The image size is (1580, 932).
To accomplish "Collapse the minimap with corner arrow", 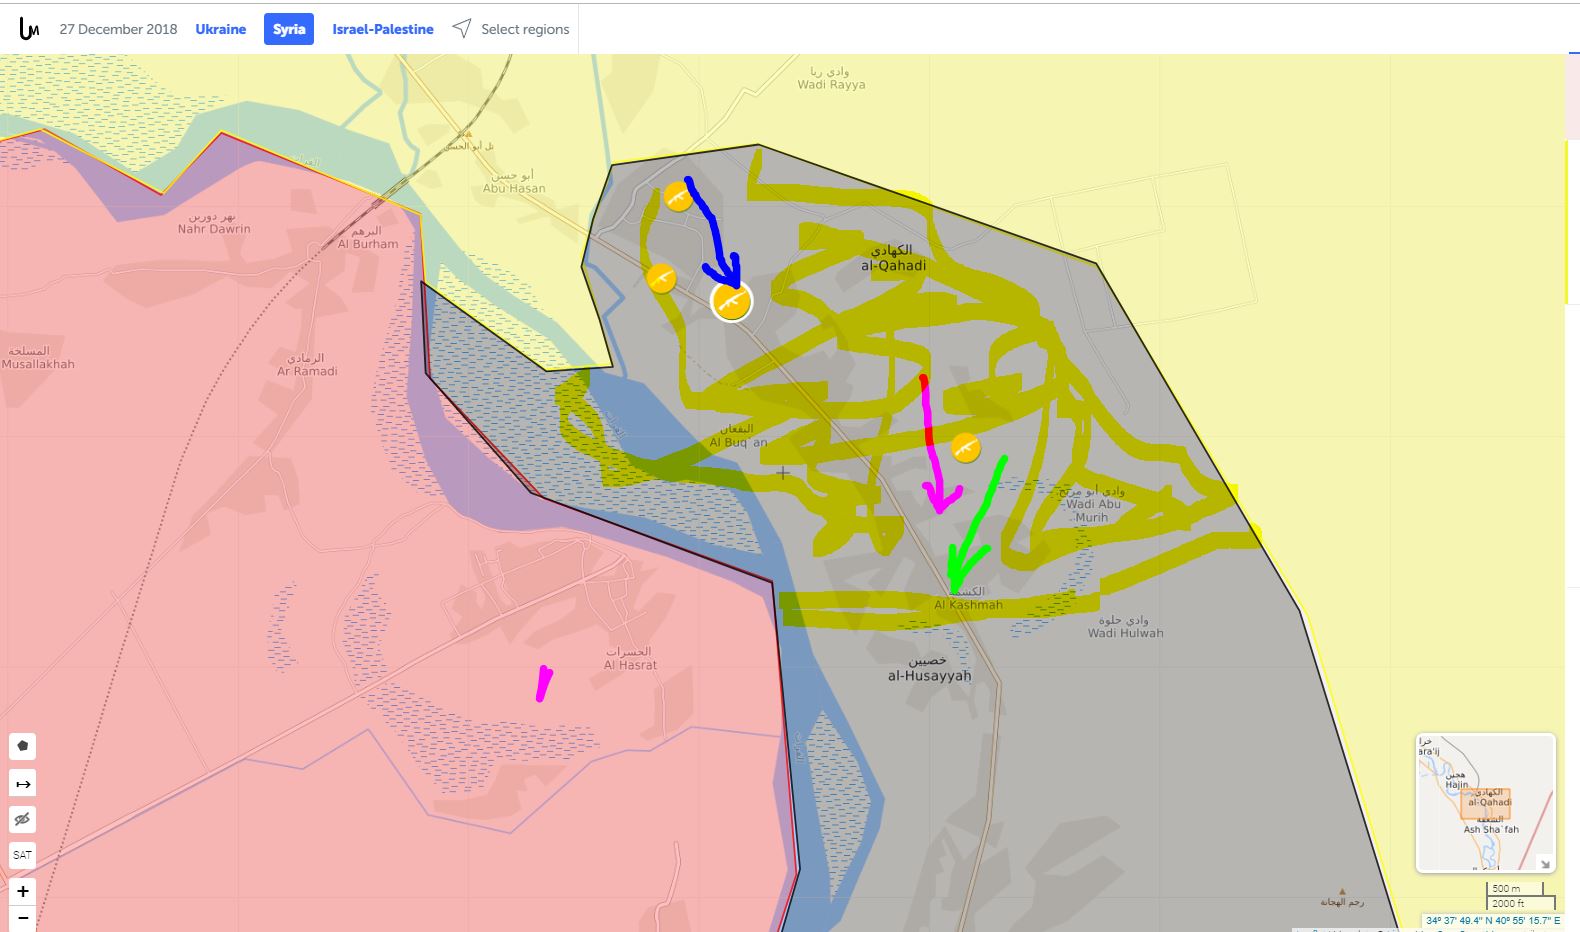I will pos(1543,863).
